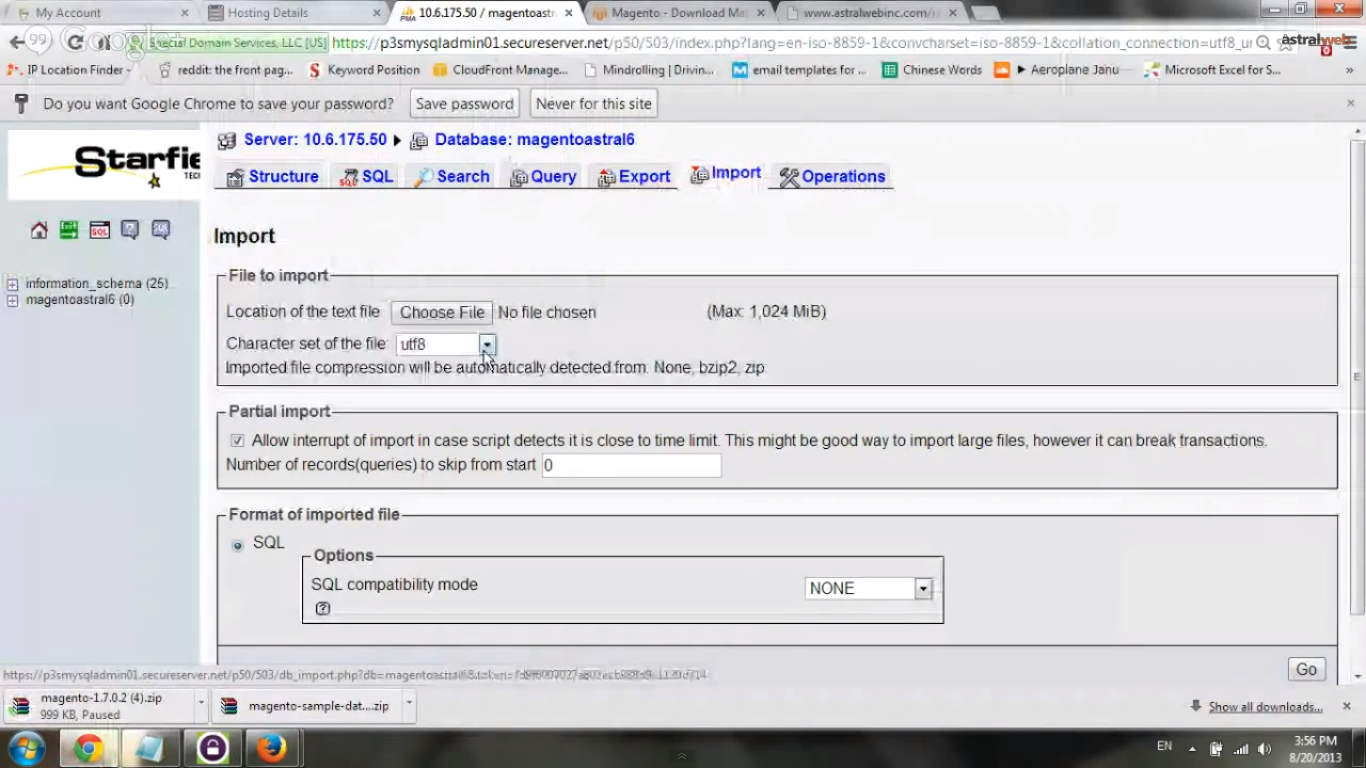Viewport: 1366px width, 768px height.
Task: Open dropdown for magento-sample-dat...zip download
Action: click(x=408, y=704)
